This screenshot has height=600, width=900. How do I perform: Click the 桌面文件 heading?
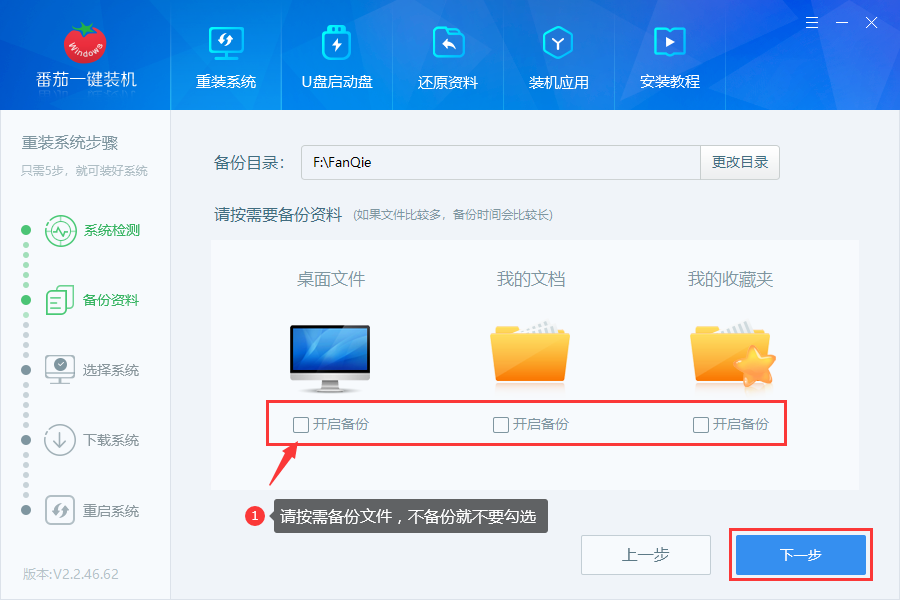[x=331, y=280]
